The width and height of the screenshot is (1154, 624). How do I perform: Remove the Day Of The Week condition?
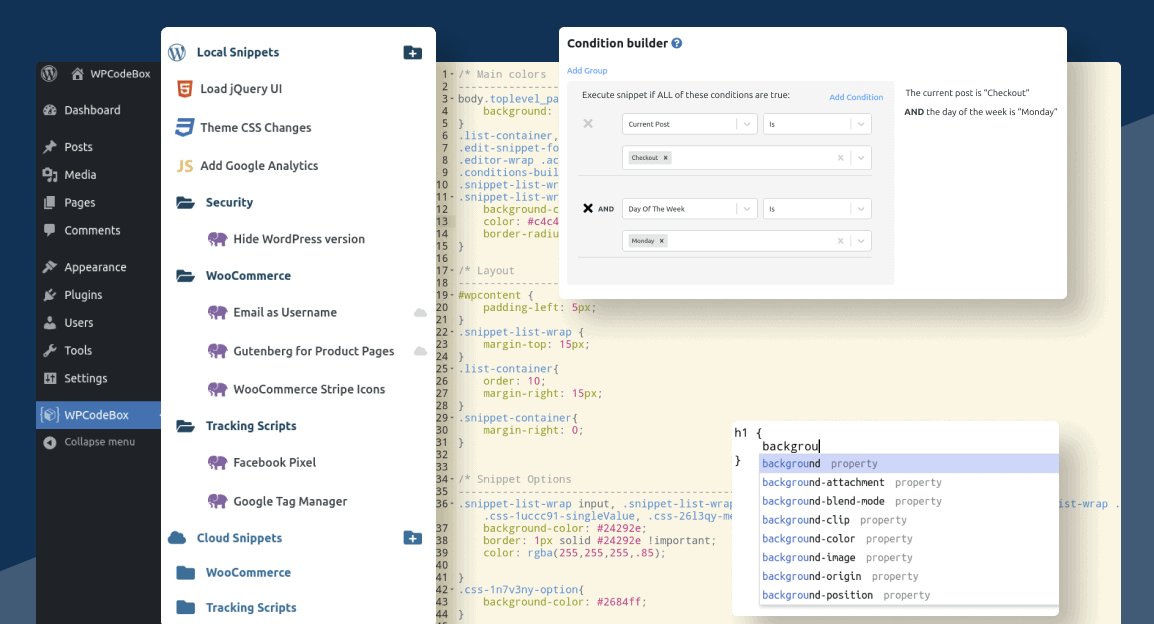(588, 208)
